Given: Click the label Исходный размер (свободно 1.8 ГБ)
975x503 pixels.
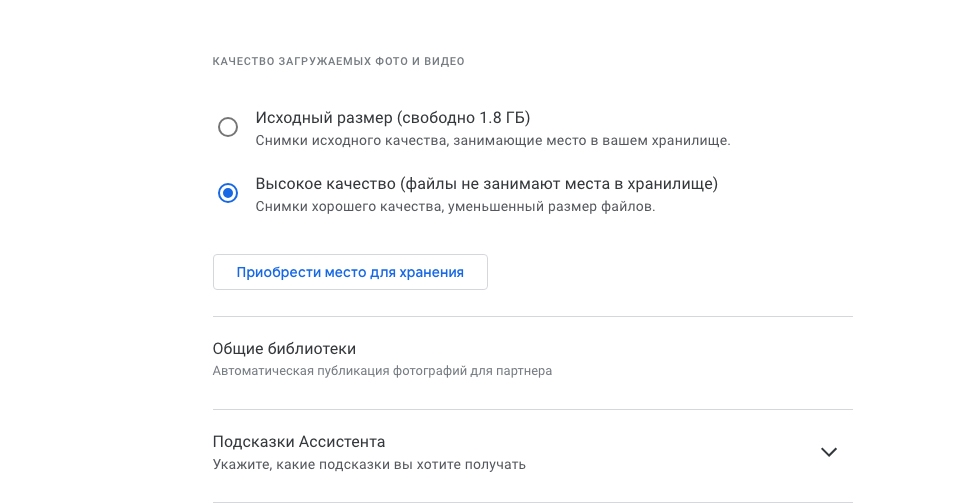Looking at the screenshot, I should tap(393, 118).
